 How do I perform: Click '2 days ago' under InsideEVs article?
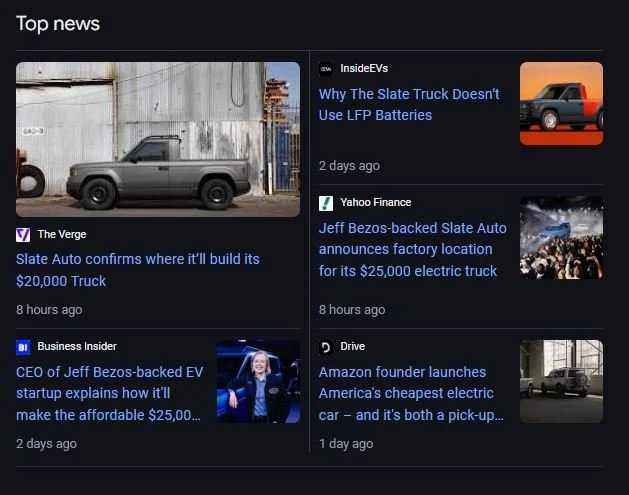349,166
